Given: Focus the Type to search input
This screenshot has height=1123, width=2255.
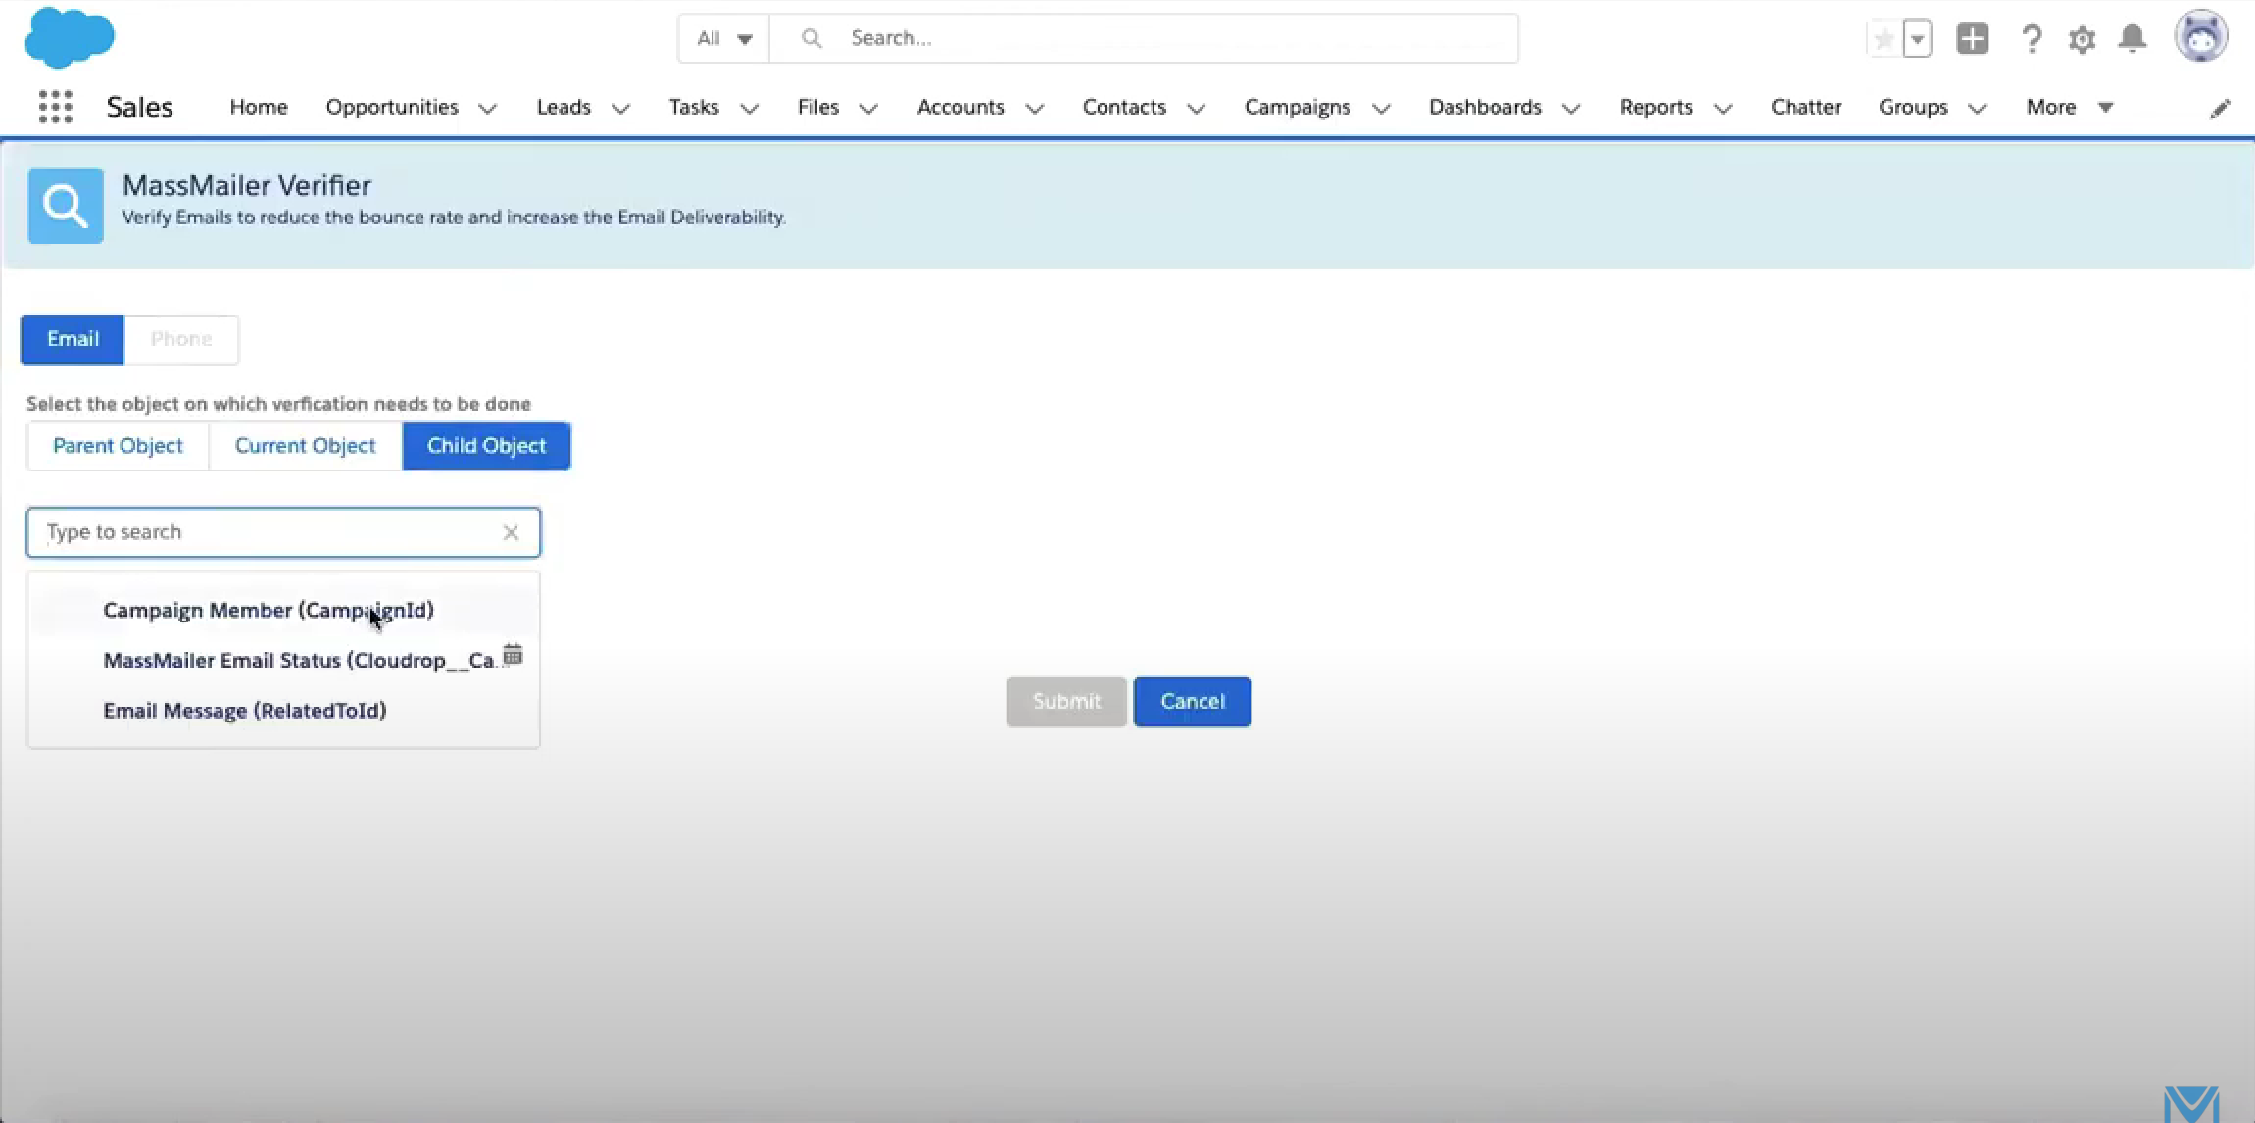Looking at the screenshot, I should (283, 532).
